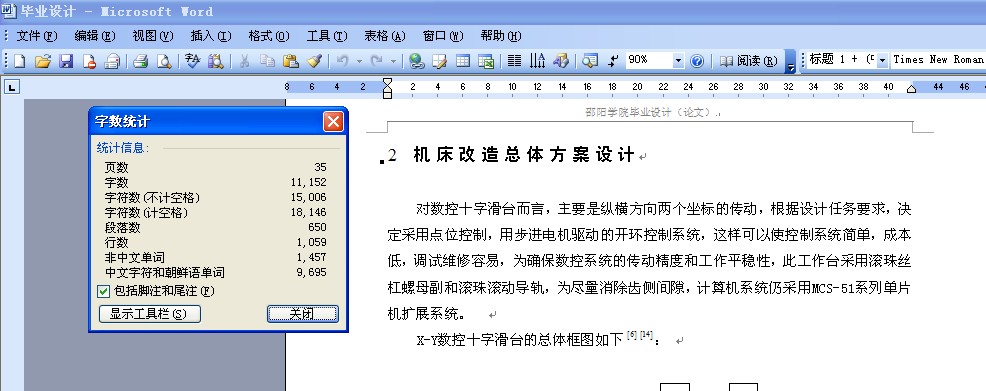Print the document with the printer icon

[140, 61]
